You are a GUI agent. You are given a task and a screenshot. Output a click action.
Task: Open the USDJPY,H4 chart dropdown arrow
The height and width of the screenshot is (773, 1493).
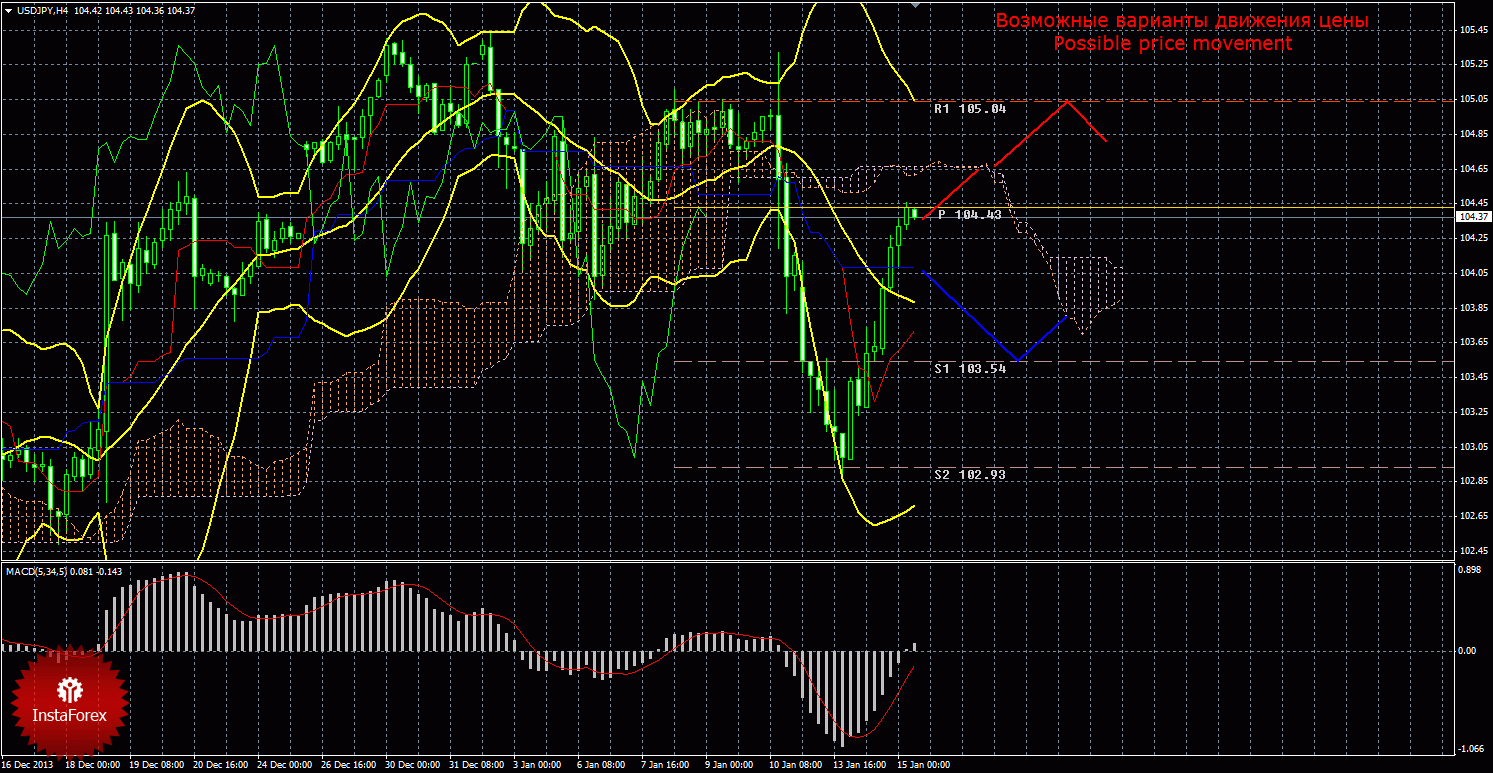coord(7,10)
